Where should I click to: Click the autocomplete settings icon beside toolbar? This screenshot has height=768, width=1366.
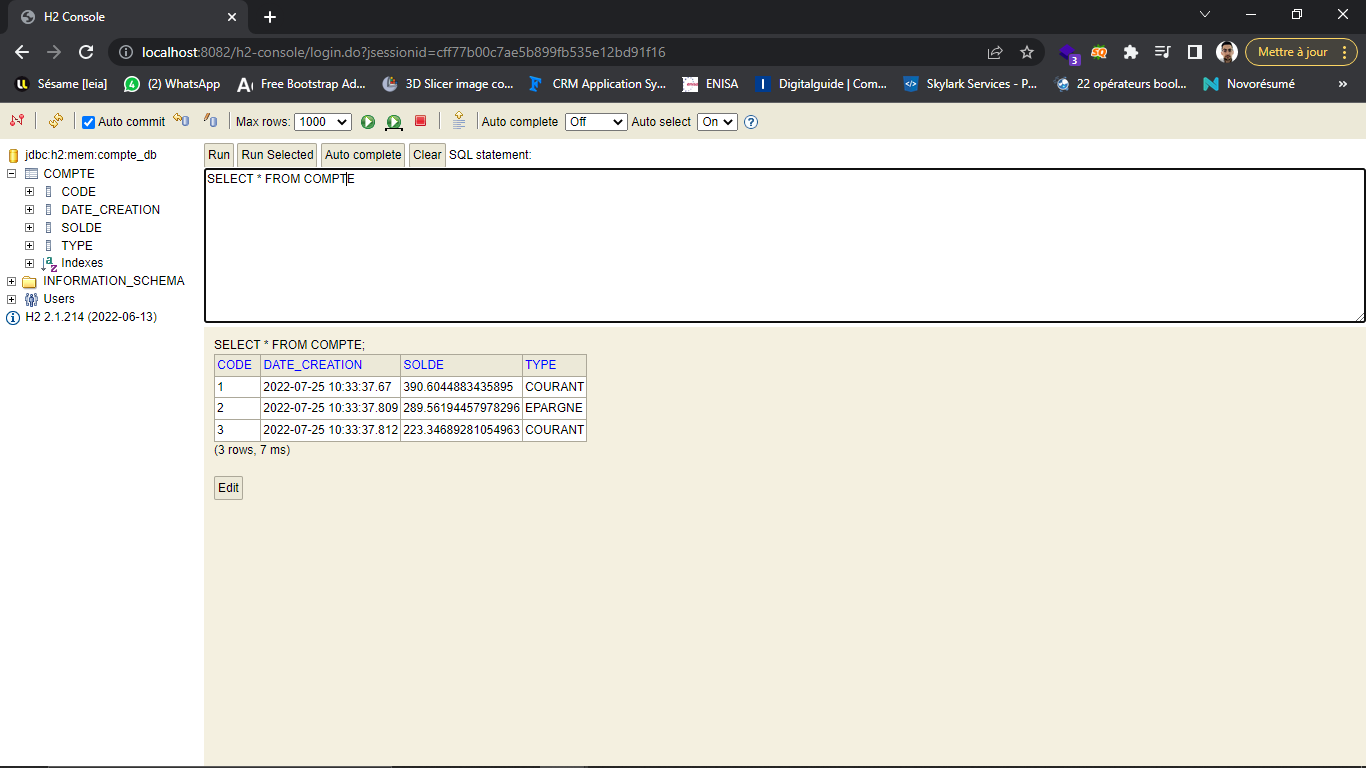[x=459, y=121]
